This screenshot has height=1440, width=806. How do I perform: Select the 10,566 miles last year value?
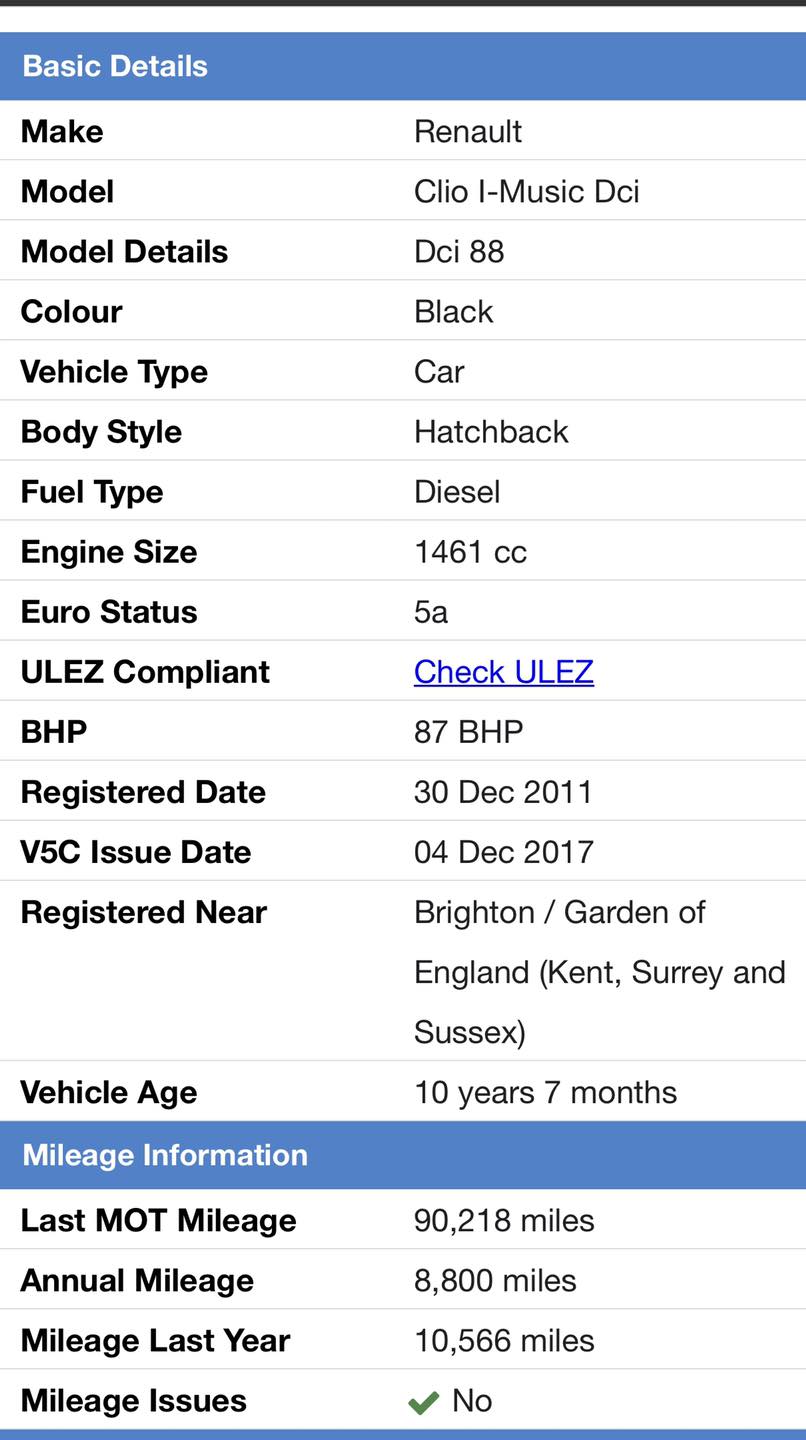coord(504,1341)
